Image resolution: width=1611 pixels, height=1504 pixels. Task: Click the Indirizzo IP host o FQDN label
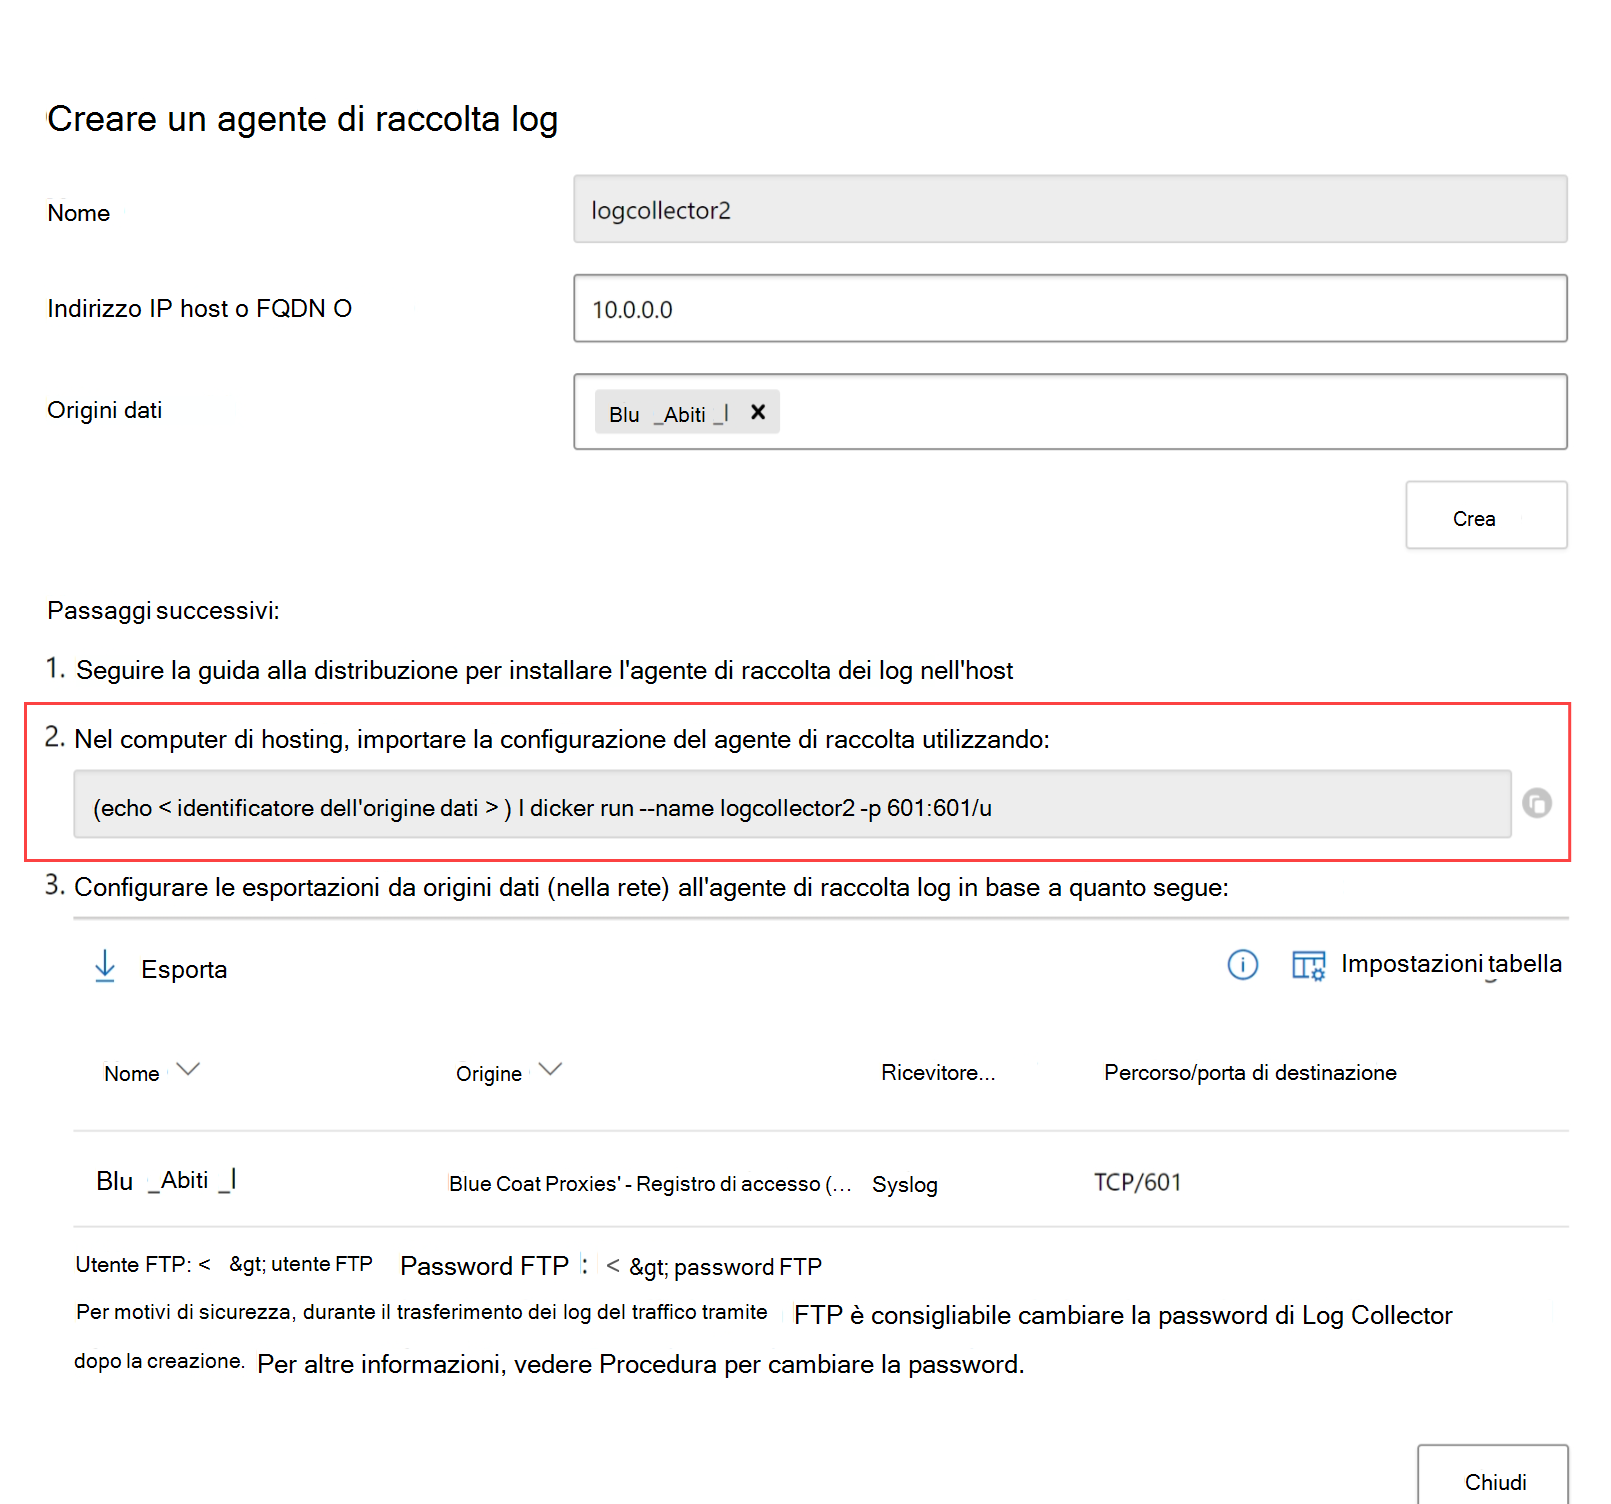tap(199, 308)
